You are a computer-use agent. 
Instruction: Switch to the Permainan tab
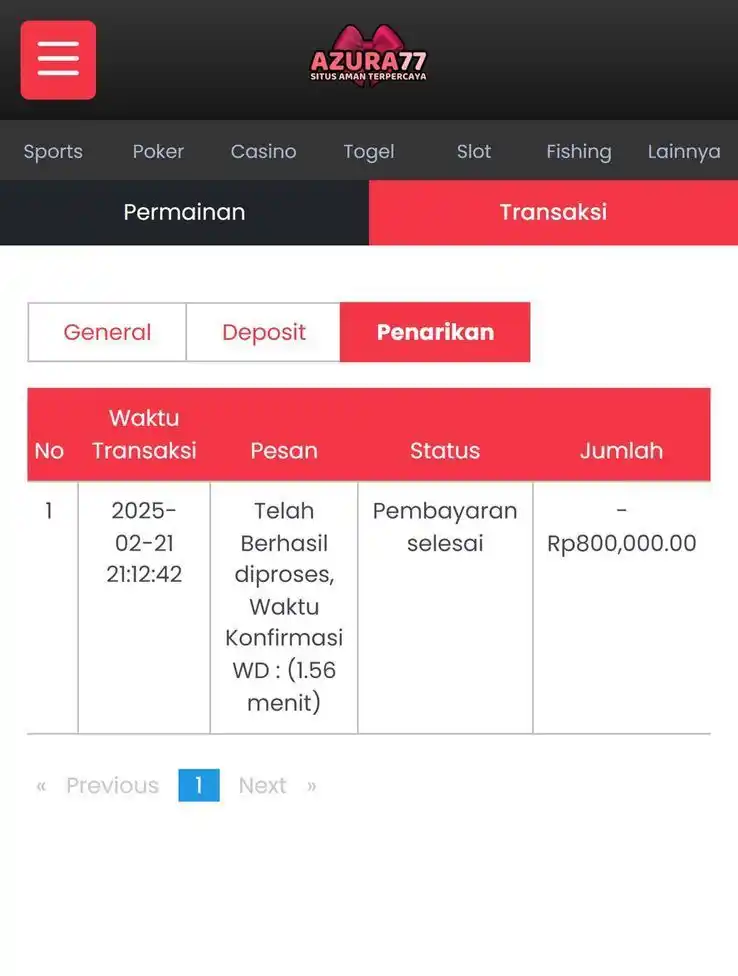coord(184,212)
